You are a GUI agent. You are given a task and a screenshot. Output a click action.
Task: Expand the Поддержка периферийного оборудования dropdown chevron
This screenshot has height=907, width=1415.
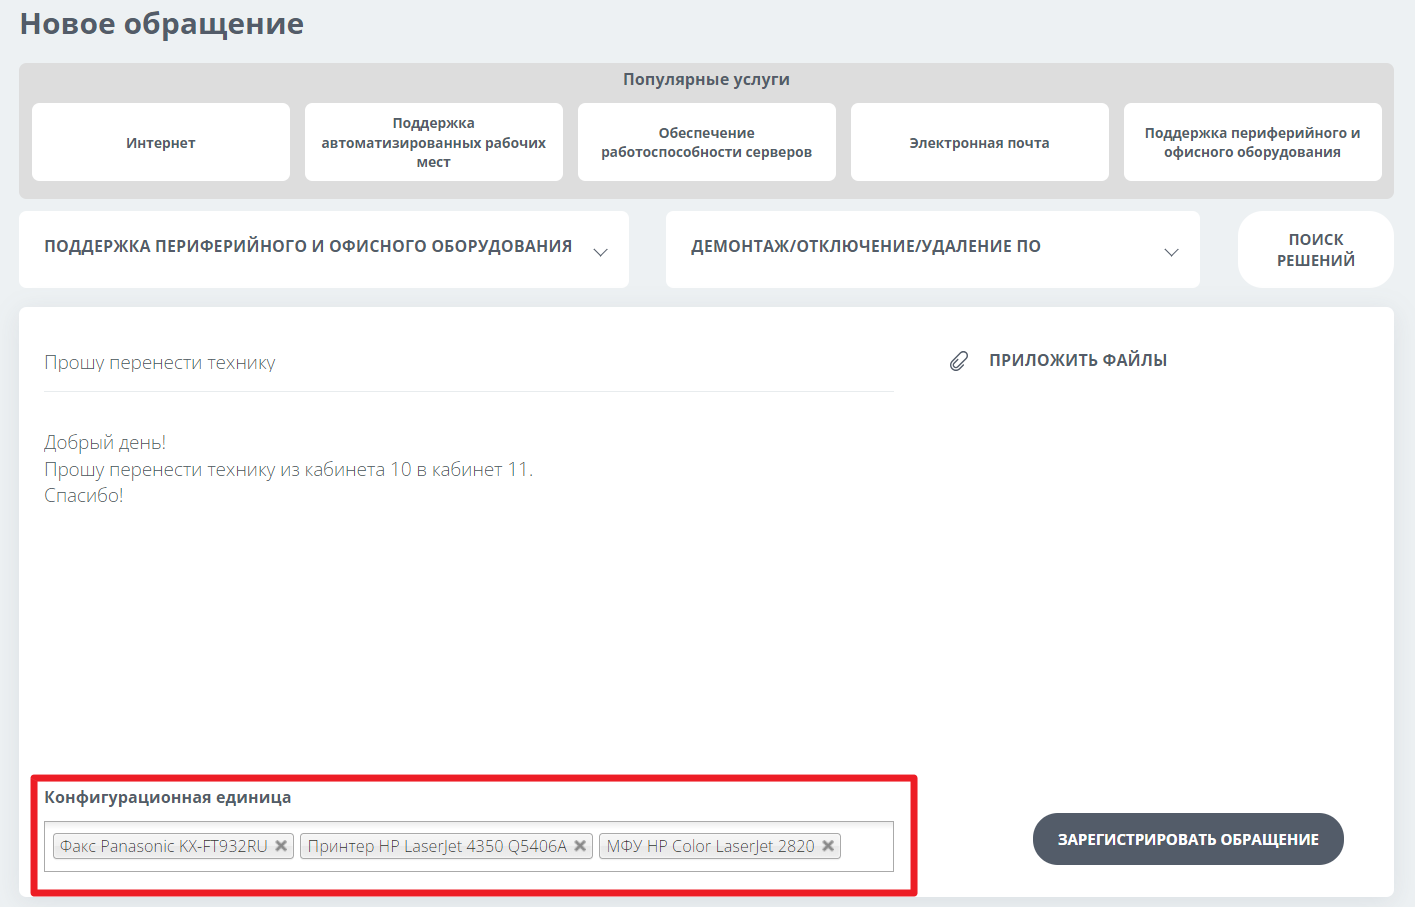coord(600,252)
